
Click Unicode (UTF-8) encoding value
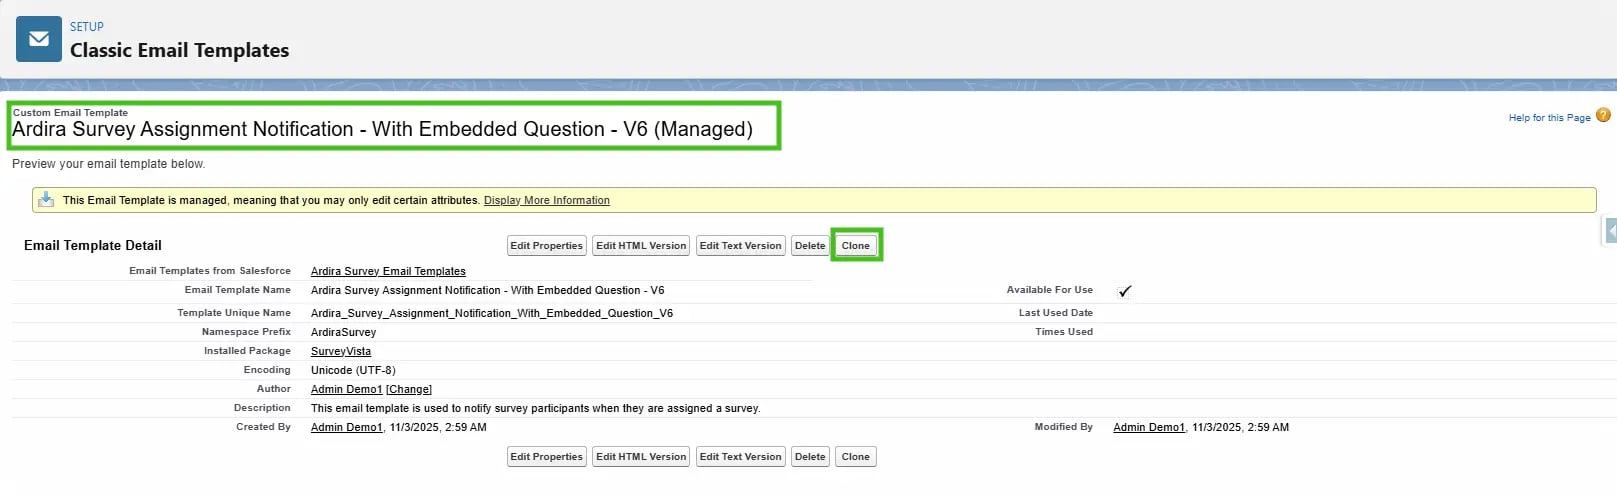pyautogui.click(x=353, y=370)
